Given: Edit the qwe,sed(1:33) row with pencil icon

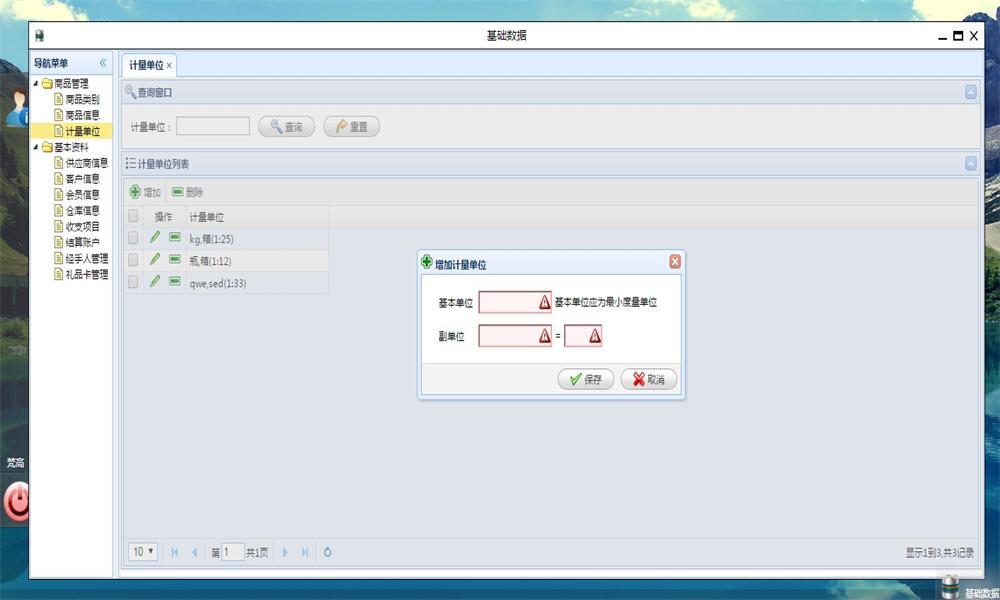Looking at the screenshot, I should (155, 281).
